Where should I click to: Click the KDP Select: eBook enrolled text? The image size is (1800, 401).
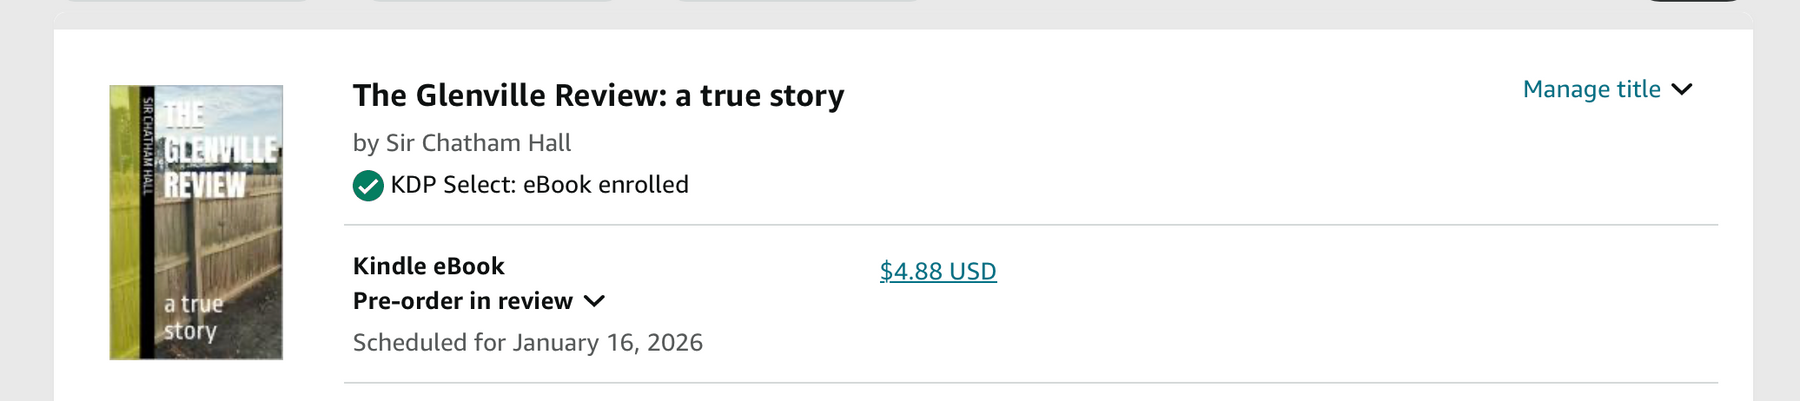[x=539, y=185]
